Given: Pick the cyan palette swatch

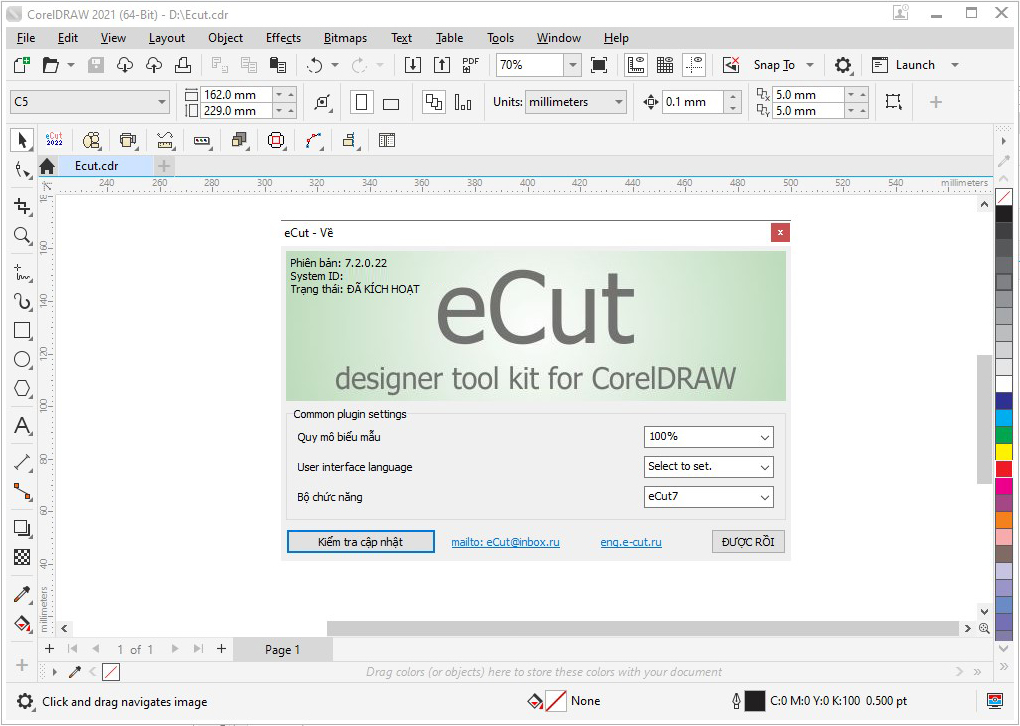Looking at the screenshot, I should click(x=1004, y=418).
